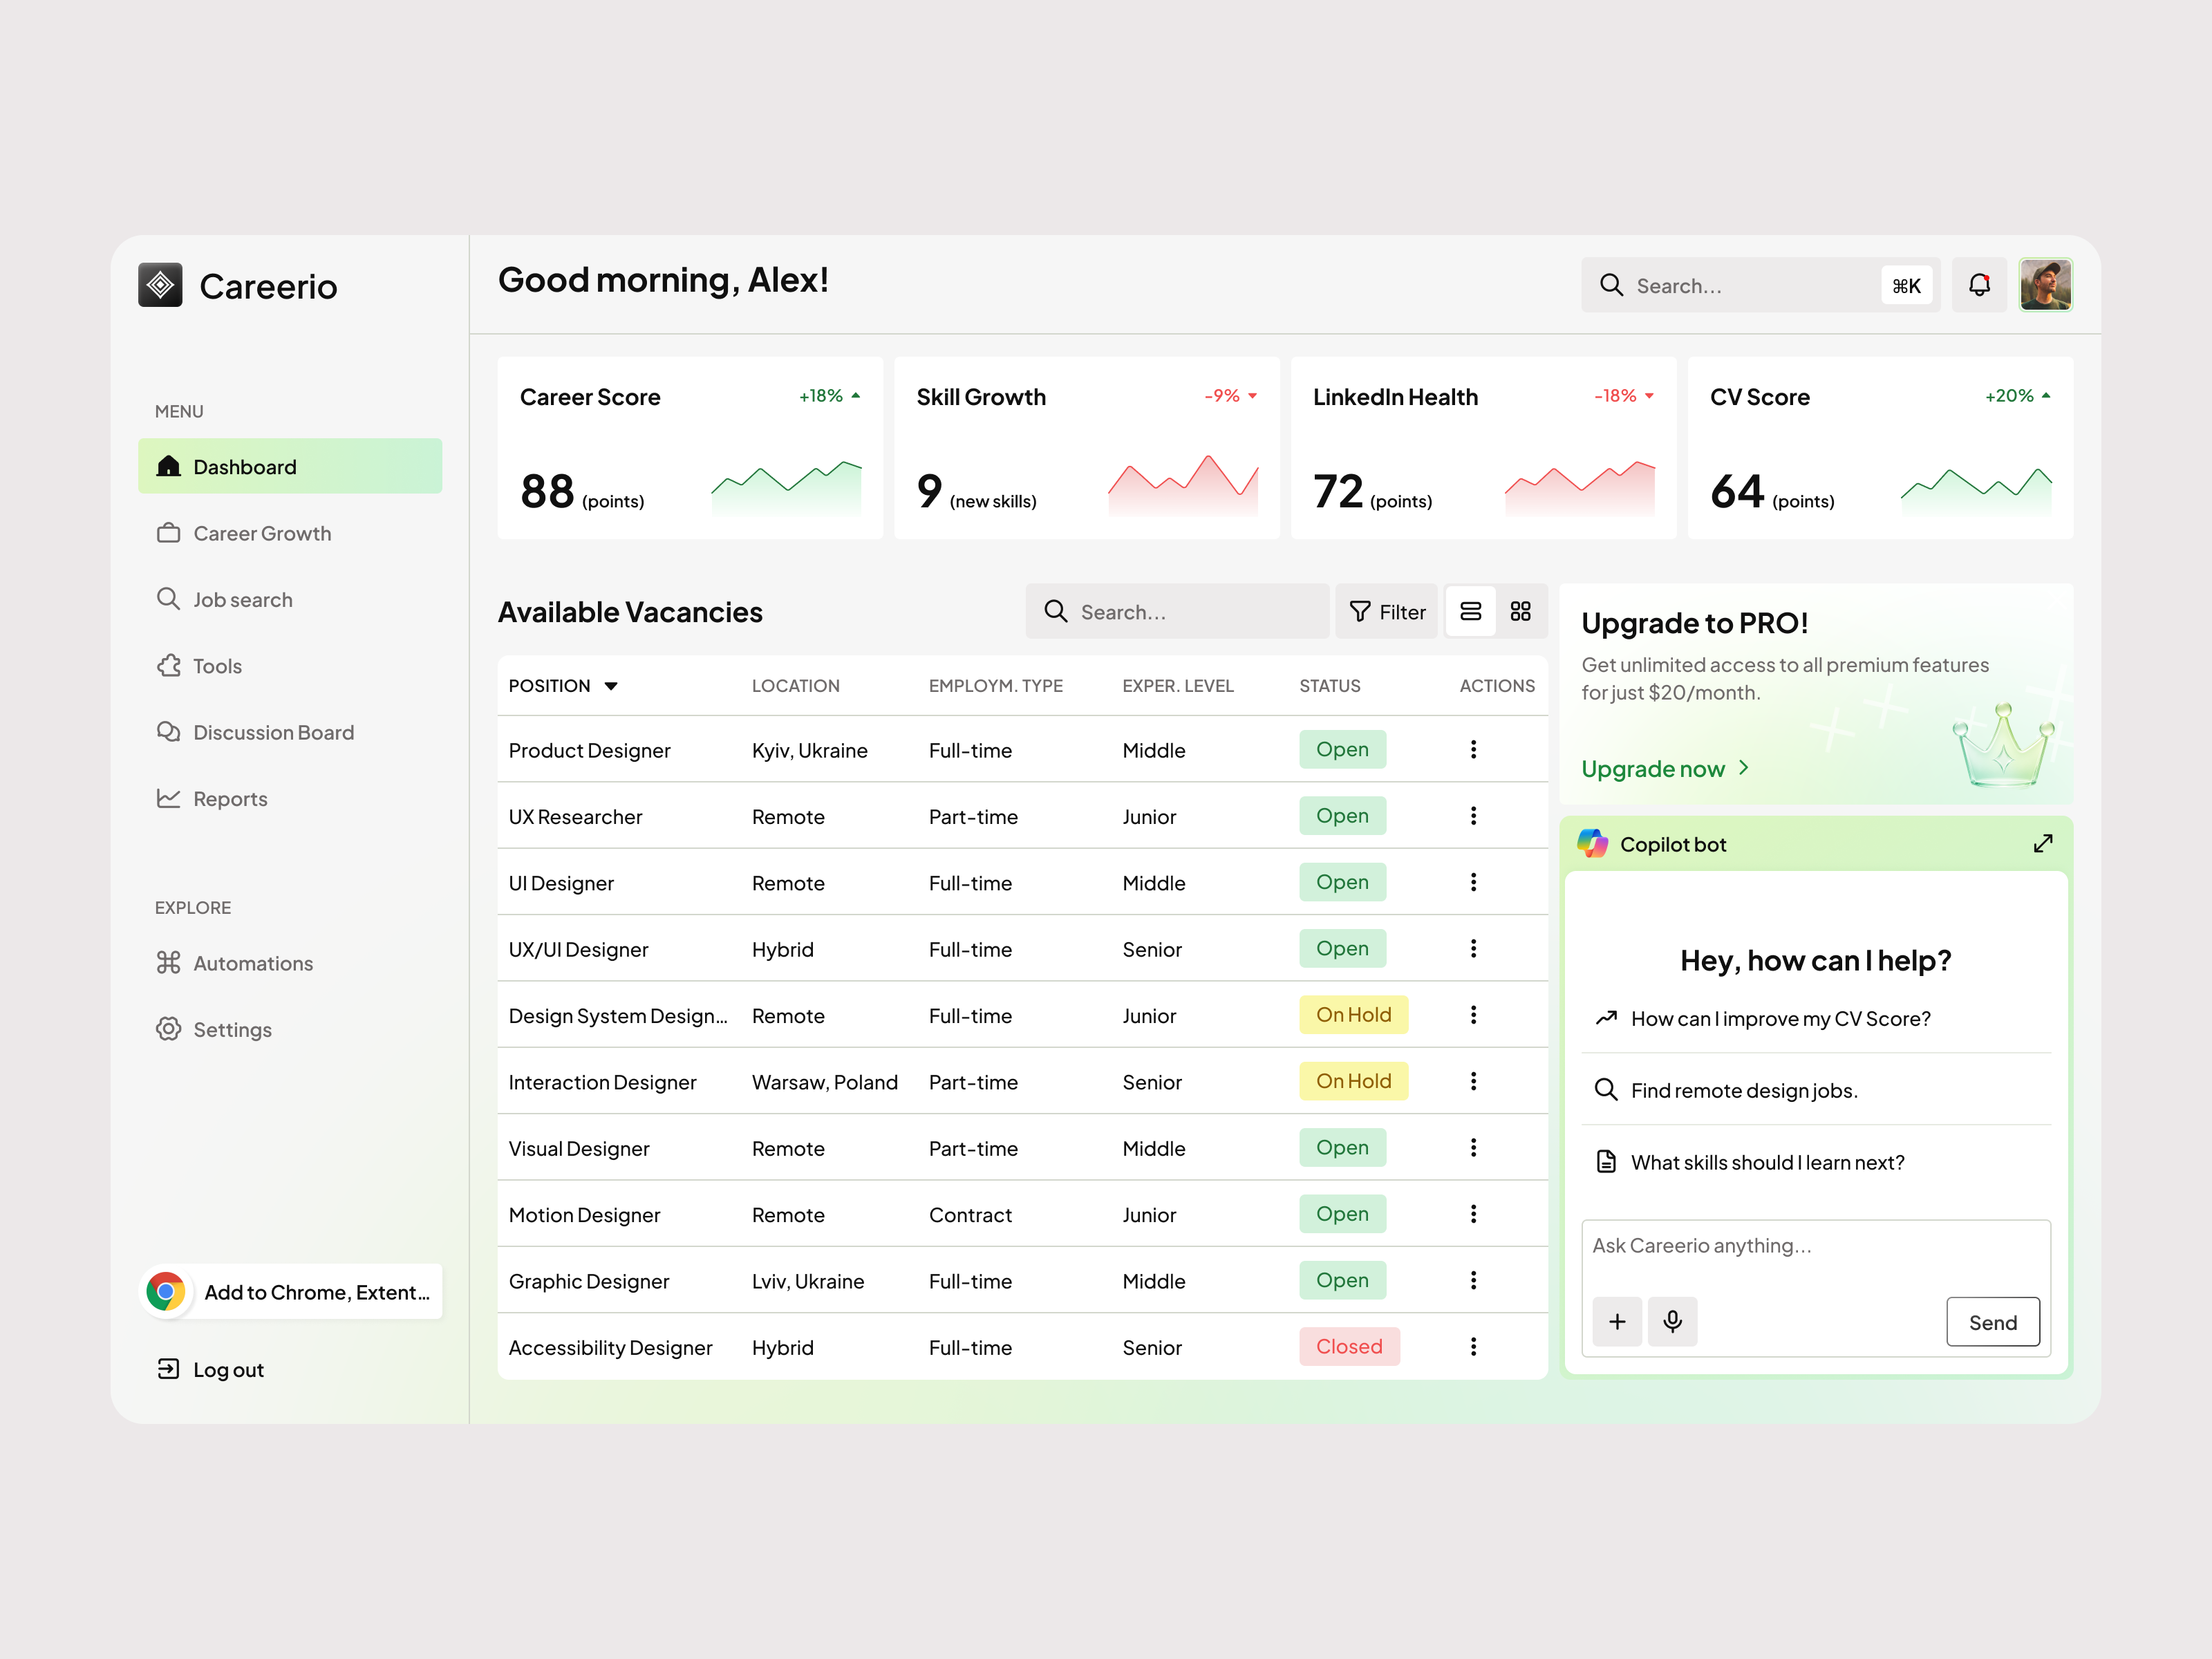Open Reports in the sidebar
Viewport: 2212px width, 1659px height.
pos(290,798)
